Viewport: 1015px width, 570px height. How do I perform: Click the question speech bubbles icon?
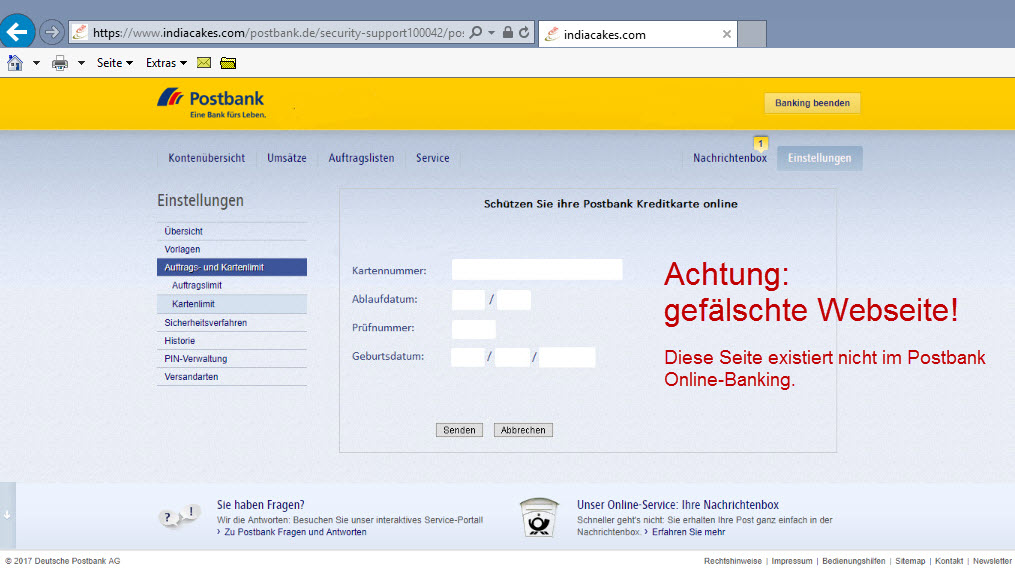tap(179, 516)
